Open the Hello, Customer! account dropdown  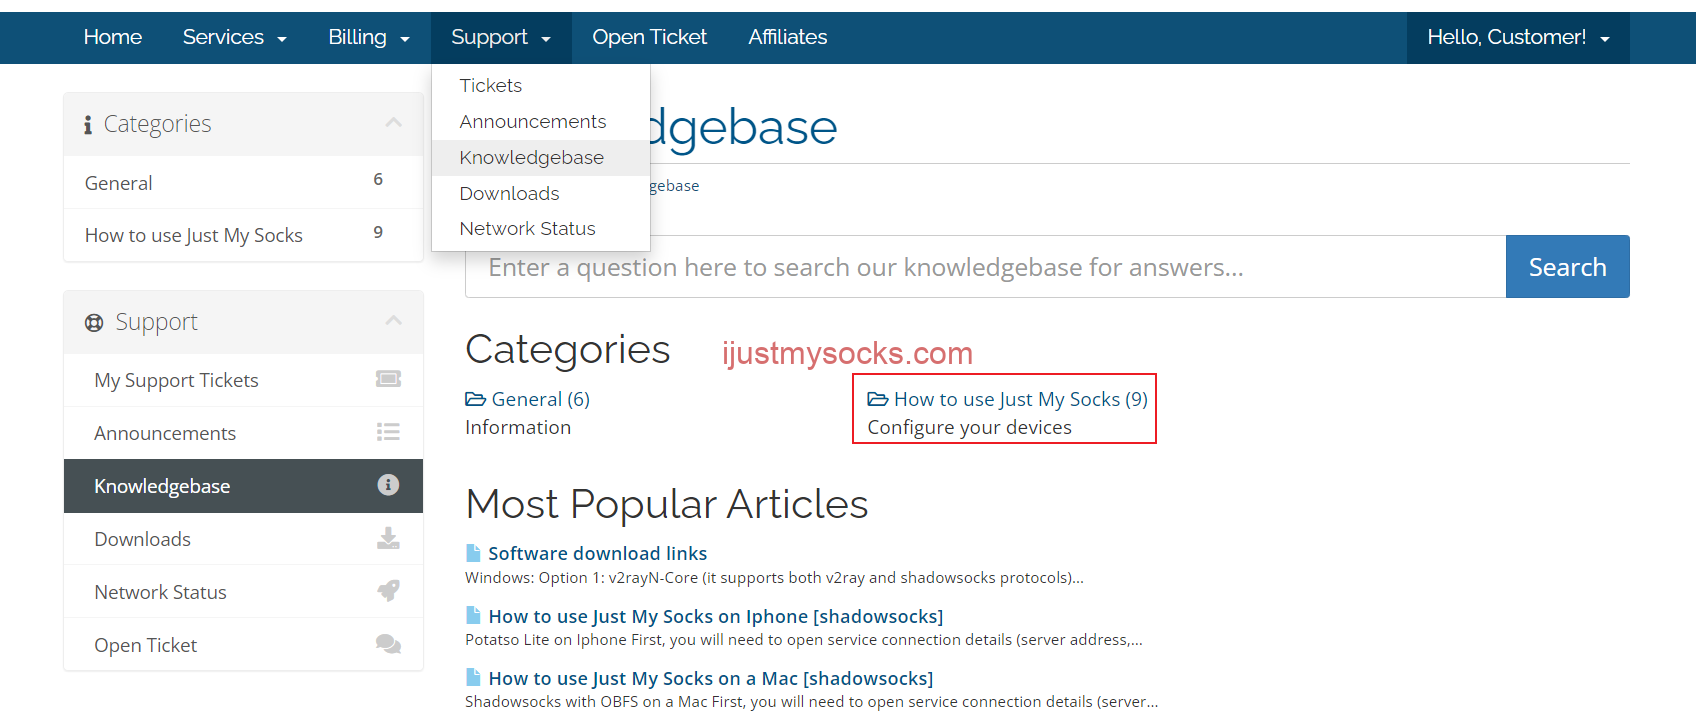pos(1518,37)
